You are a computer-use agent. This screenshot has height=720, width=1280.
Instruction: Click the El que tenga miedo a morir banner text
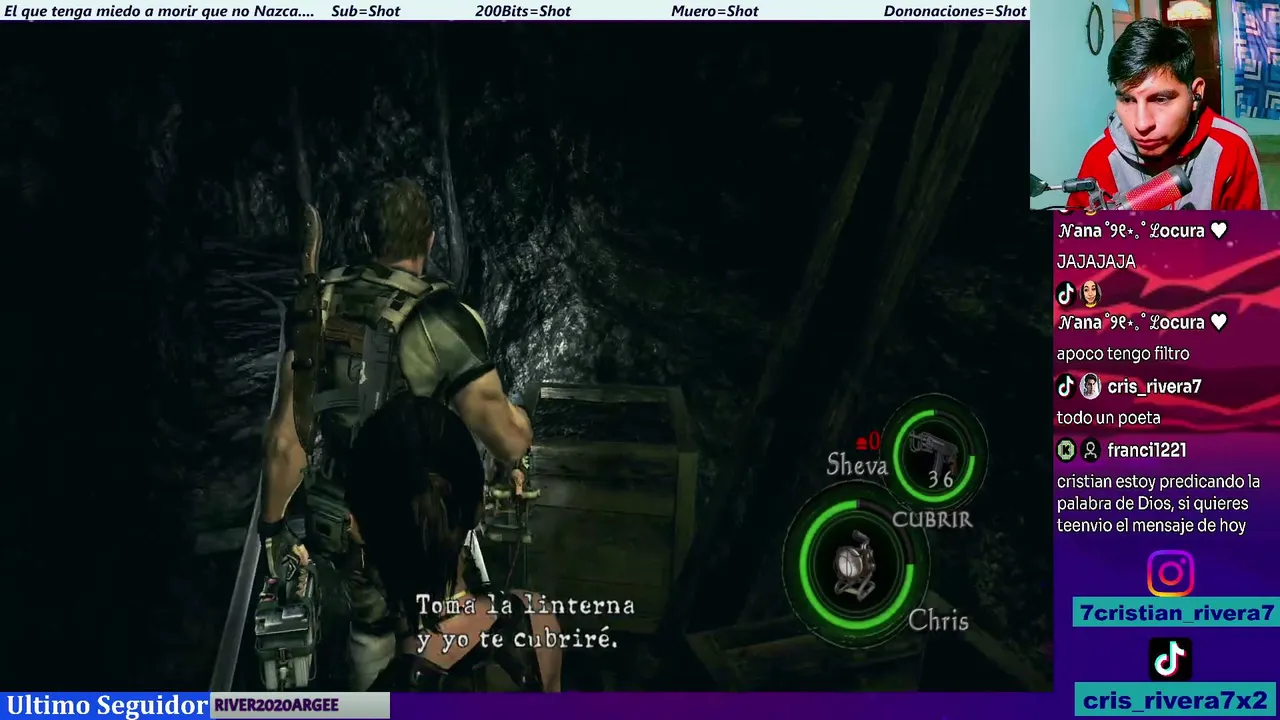click(159, 11)
